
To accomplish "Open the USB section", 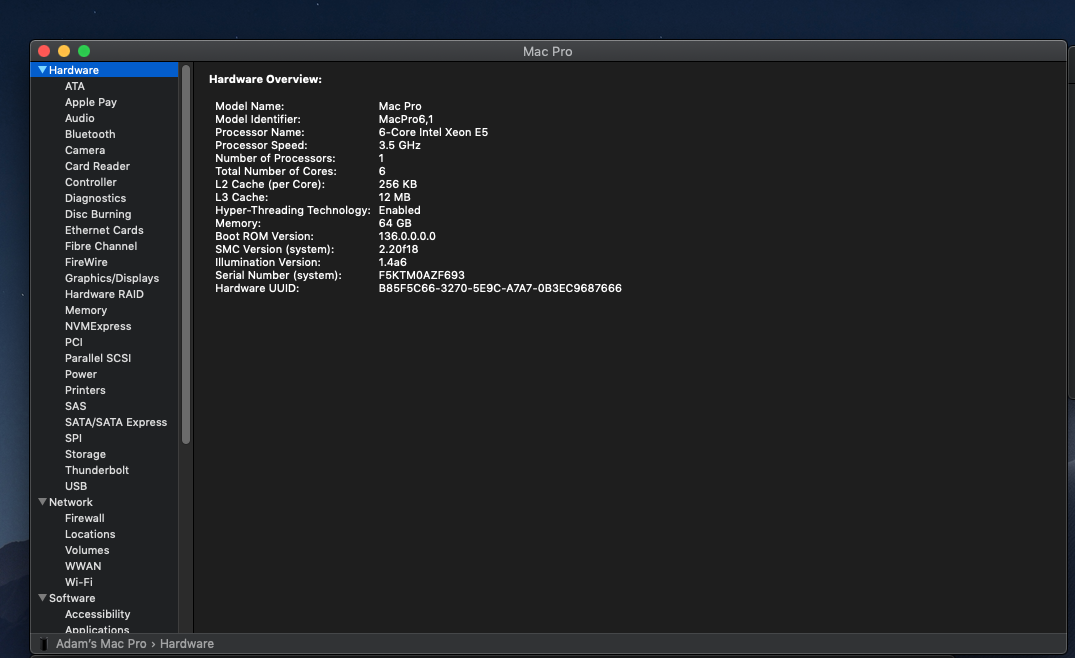I will coord(76,486).
